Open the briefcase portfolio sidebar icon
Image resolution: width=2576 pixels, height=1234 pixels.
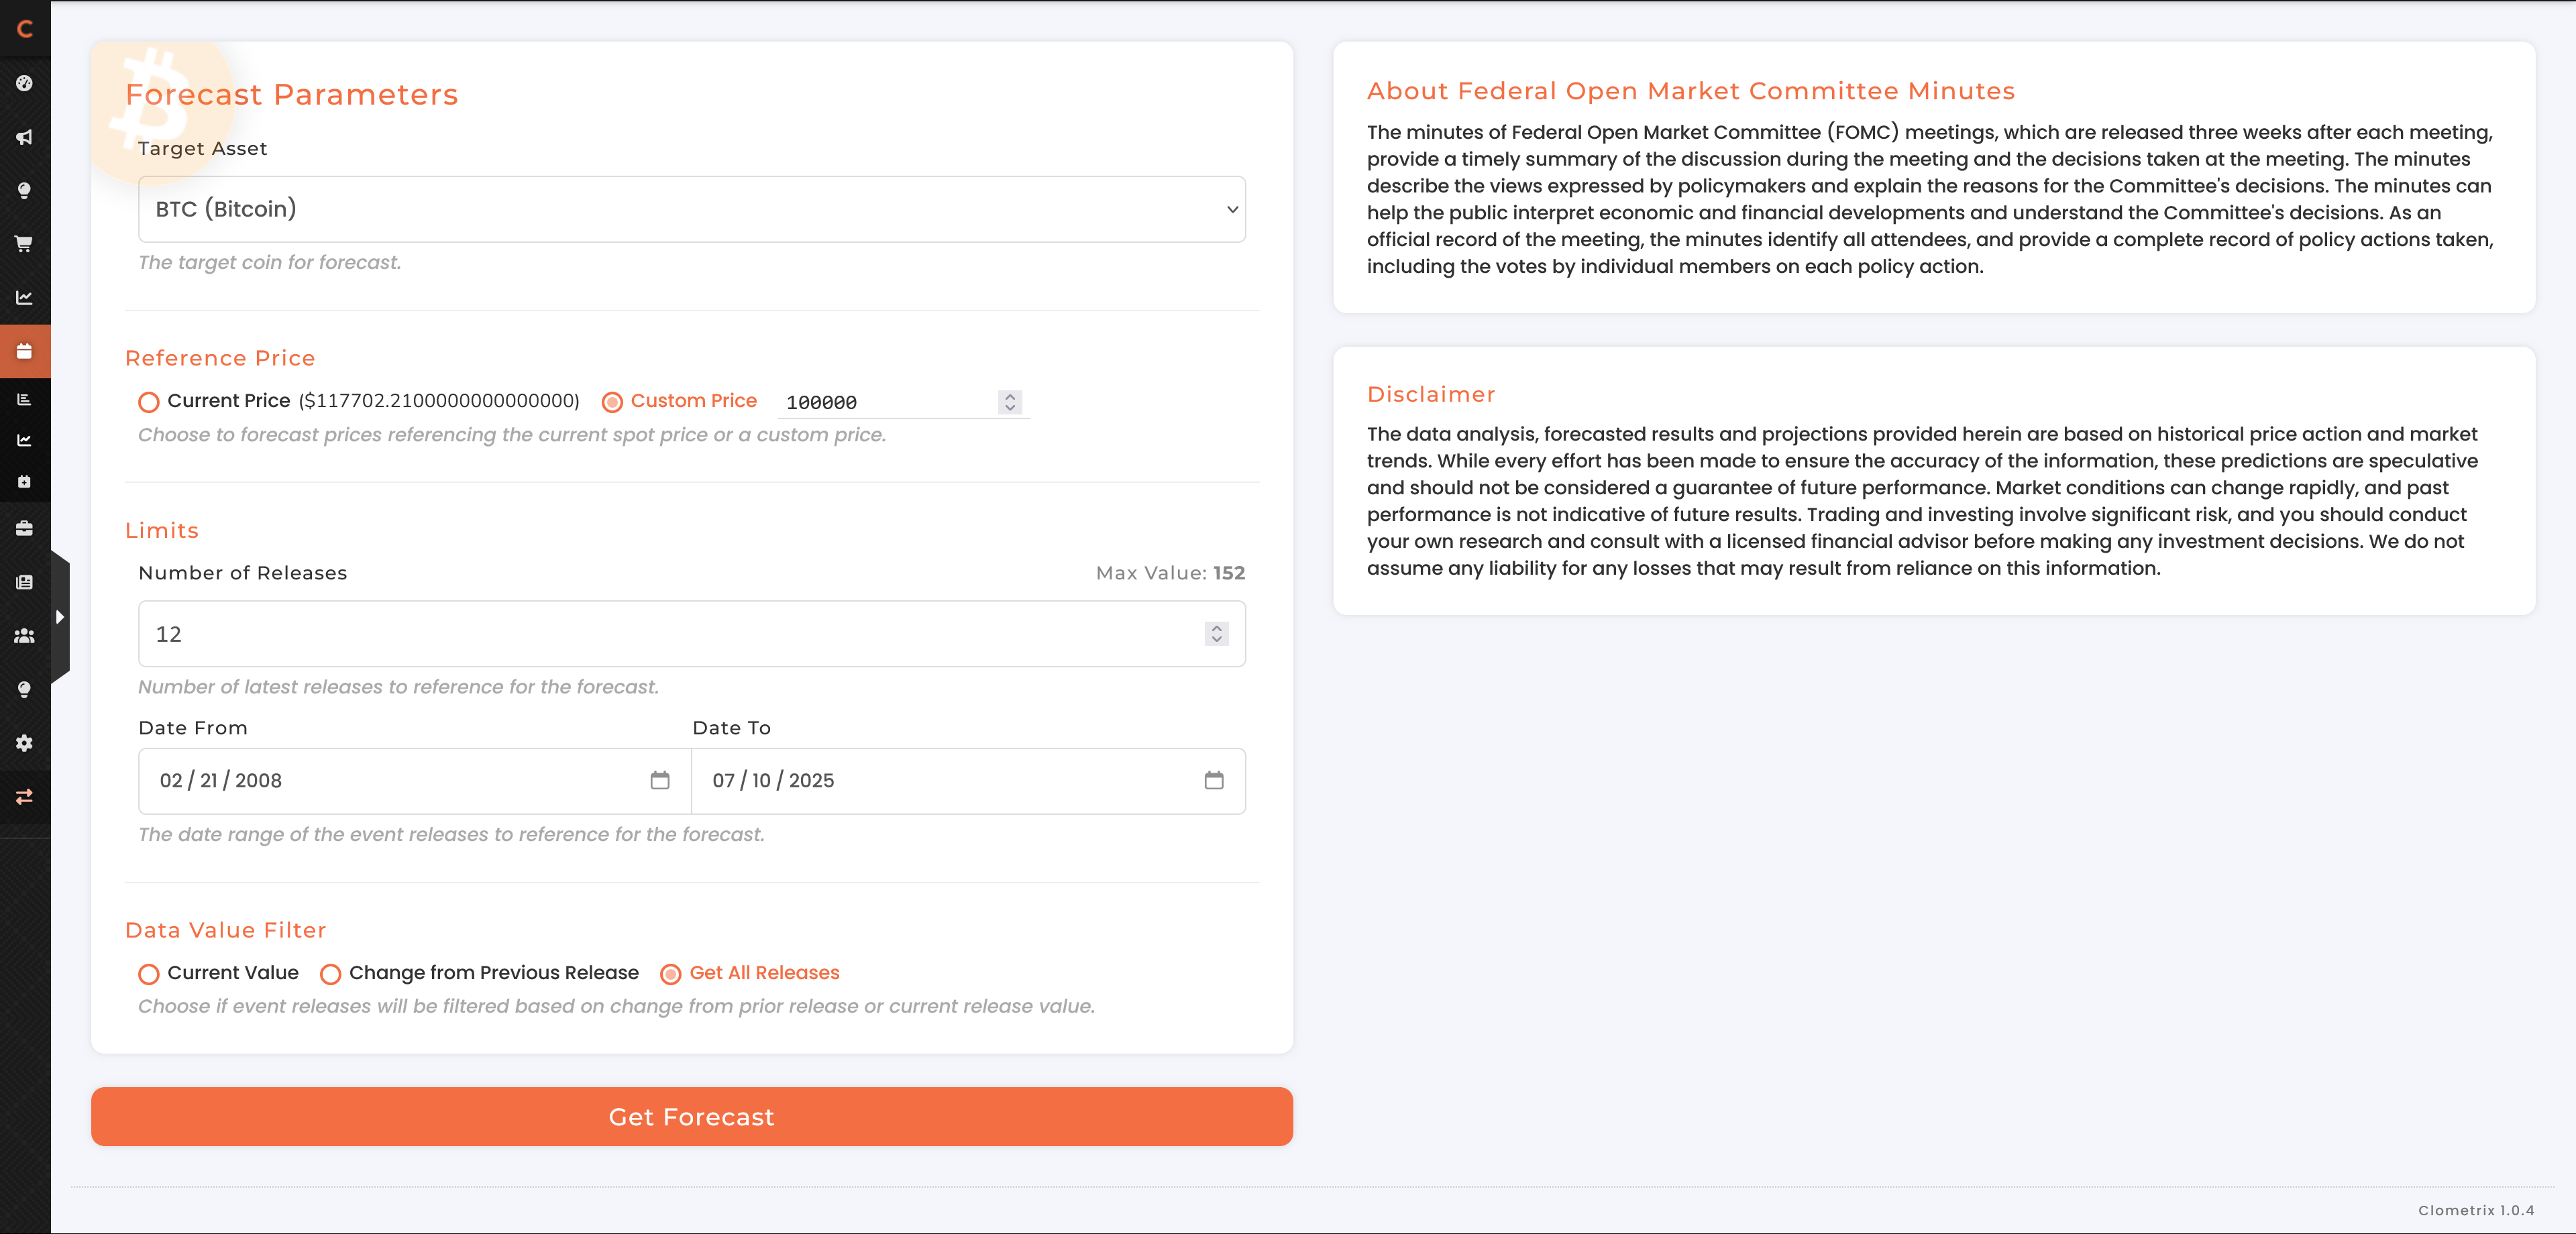[24, 528]
